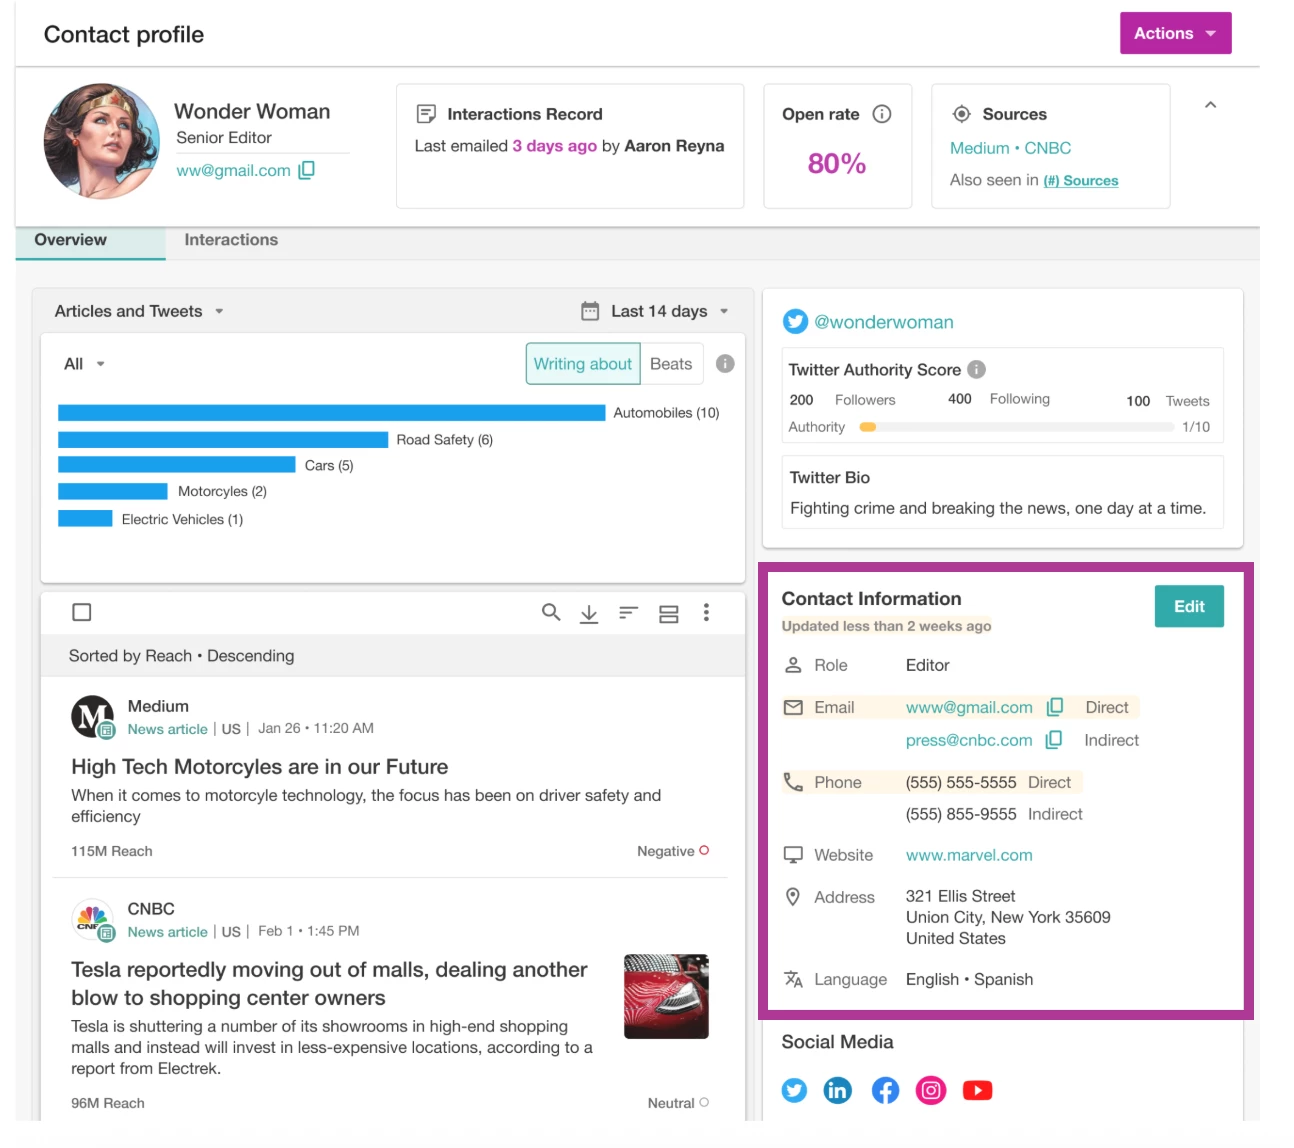Copy the www@gmail.com direct email
The width and height of the screenshot is (1294, 1148).
pyautogui.click(x=1055, y=707)
